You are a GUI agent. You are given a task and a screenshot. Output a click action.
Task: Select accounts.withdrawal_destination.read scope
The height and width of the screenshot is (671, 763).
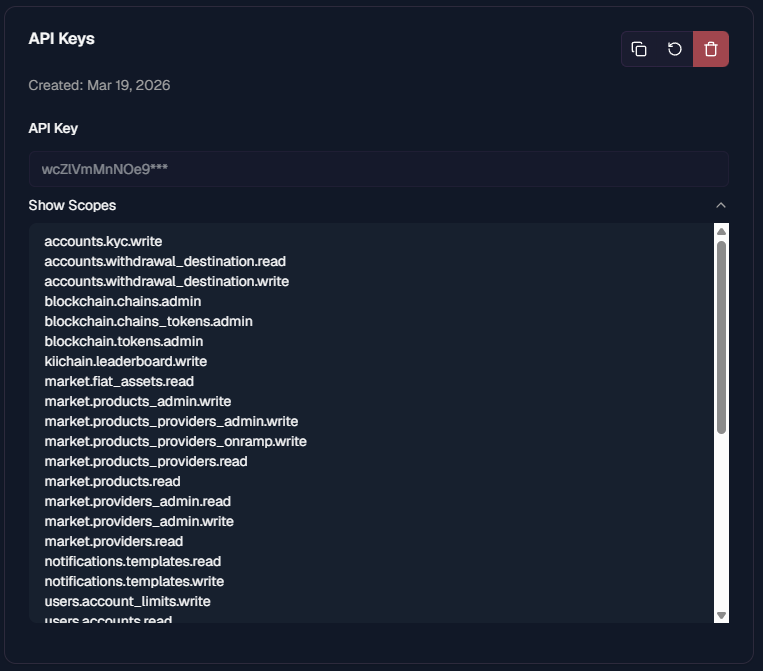pyautogui.click(x=165, y=261)
